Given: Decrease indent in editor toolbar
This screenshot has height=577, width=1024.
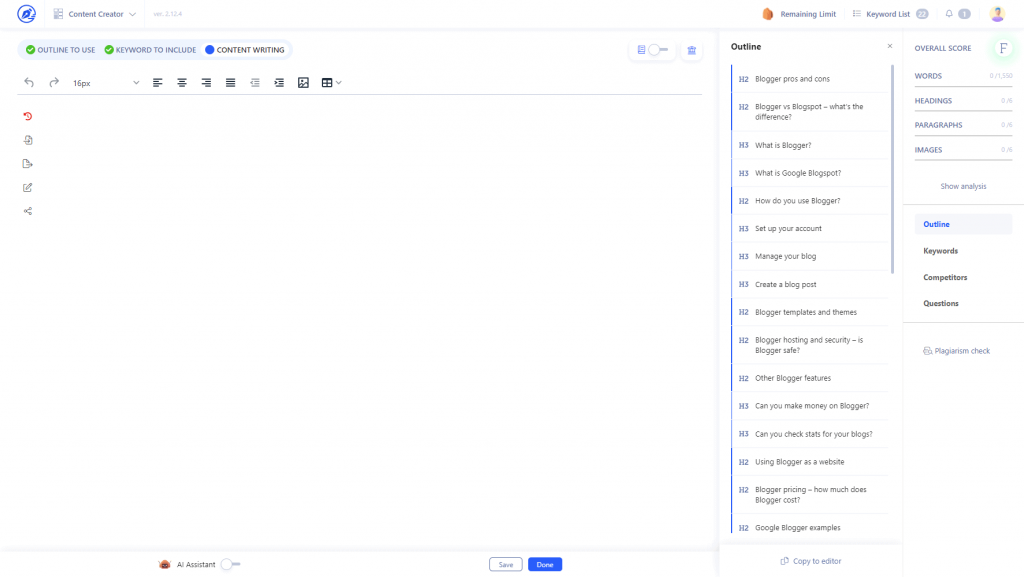Looking at the screenshot, I should pyautogui.click(x=255, y=83).
